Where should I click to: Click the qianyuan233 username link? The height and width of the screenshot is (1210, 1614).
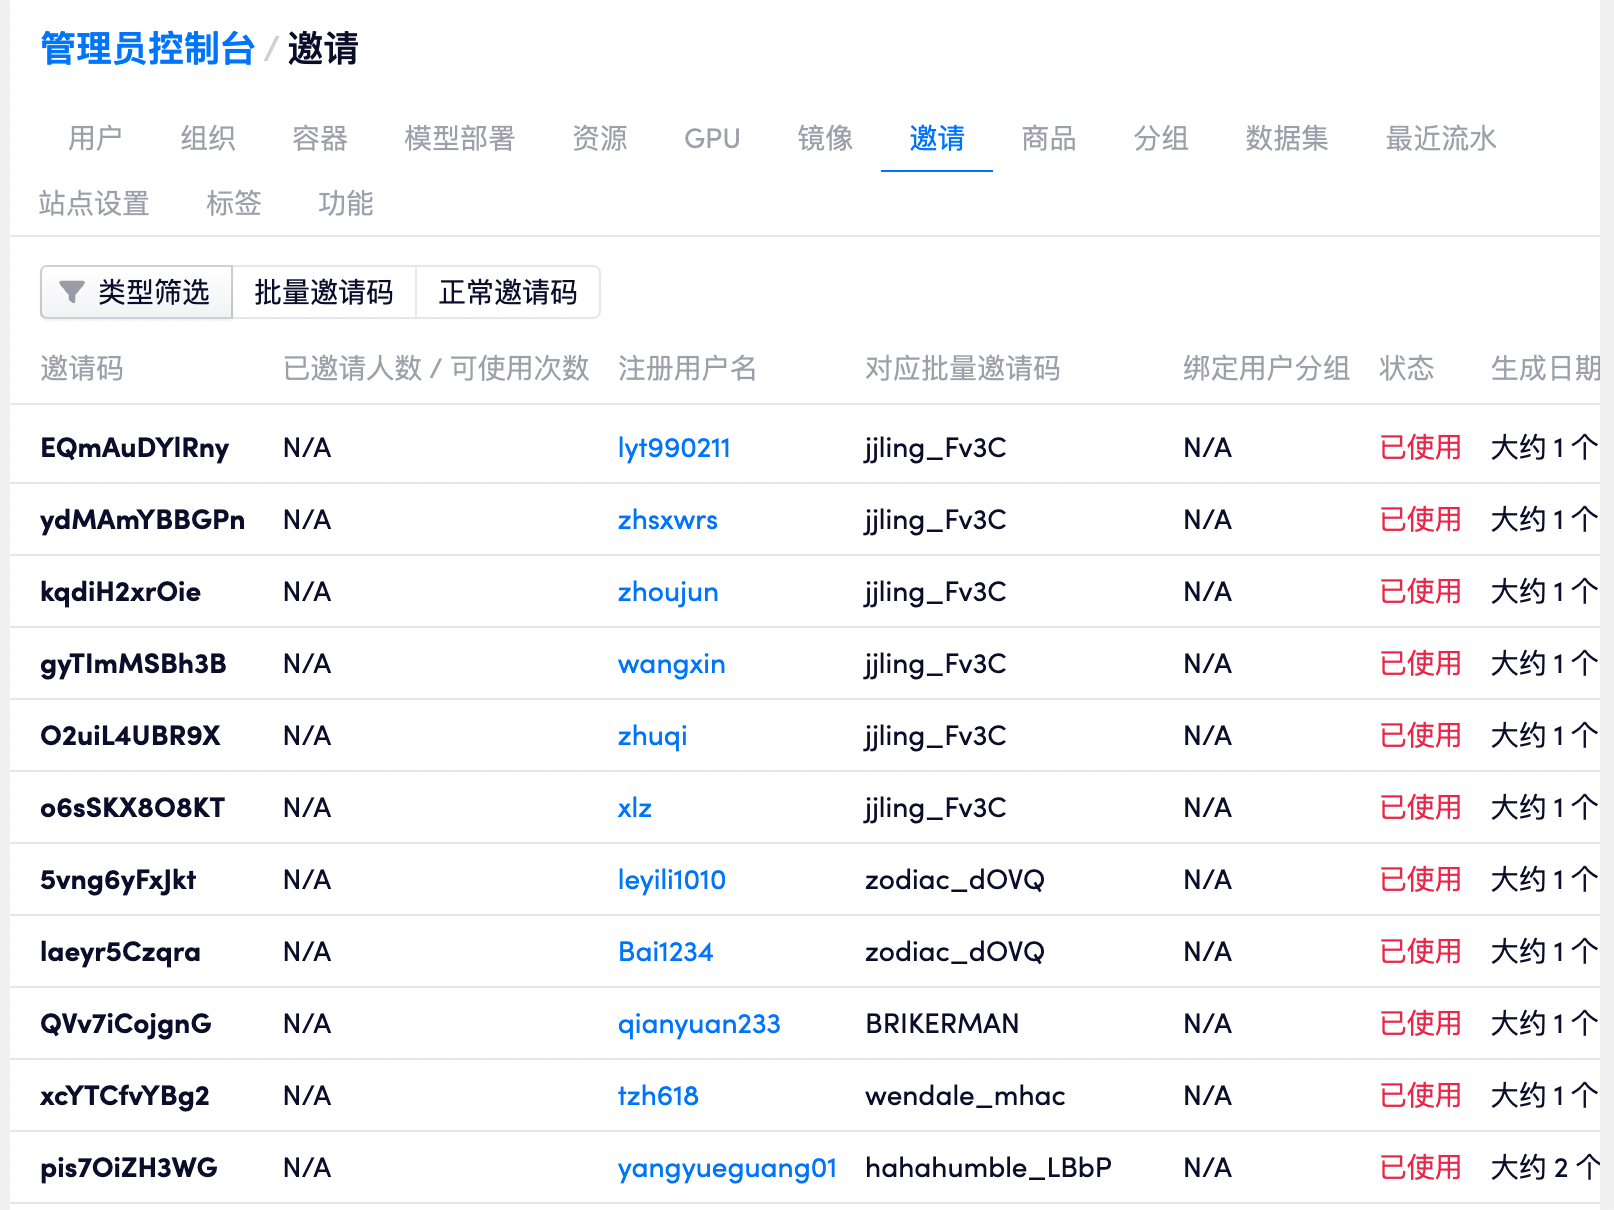click(698, 1024)
